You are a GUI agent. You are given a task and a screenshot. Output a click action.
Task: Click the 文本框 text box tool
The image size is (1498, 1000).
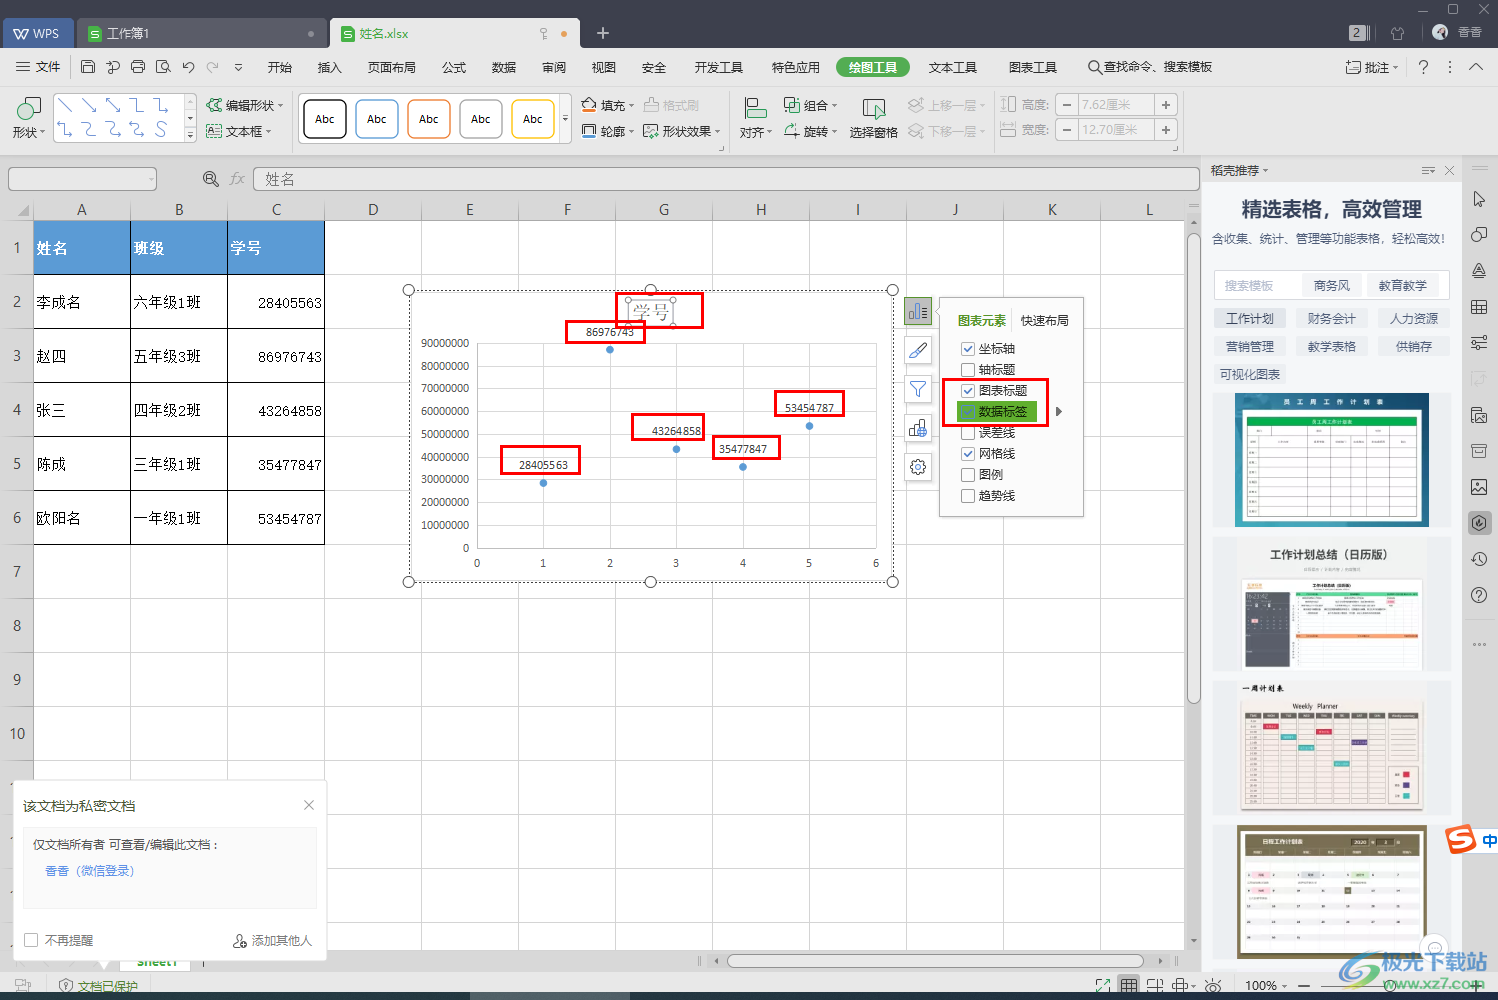(239, 131)
